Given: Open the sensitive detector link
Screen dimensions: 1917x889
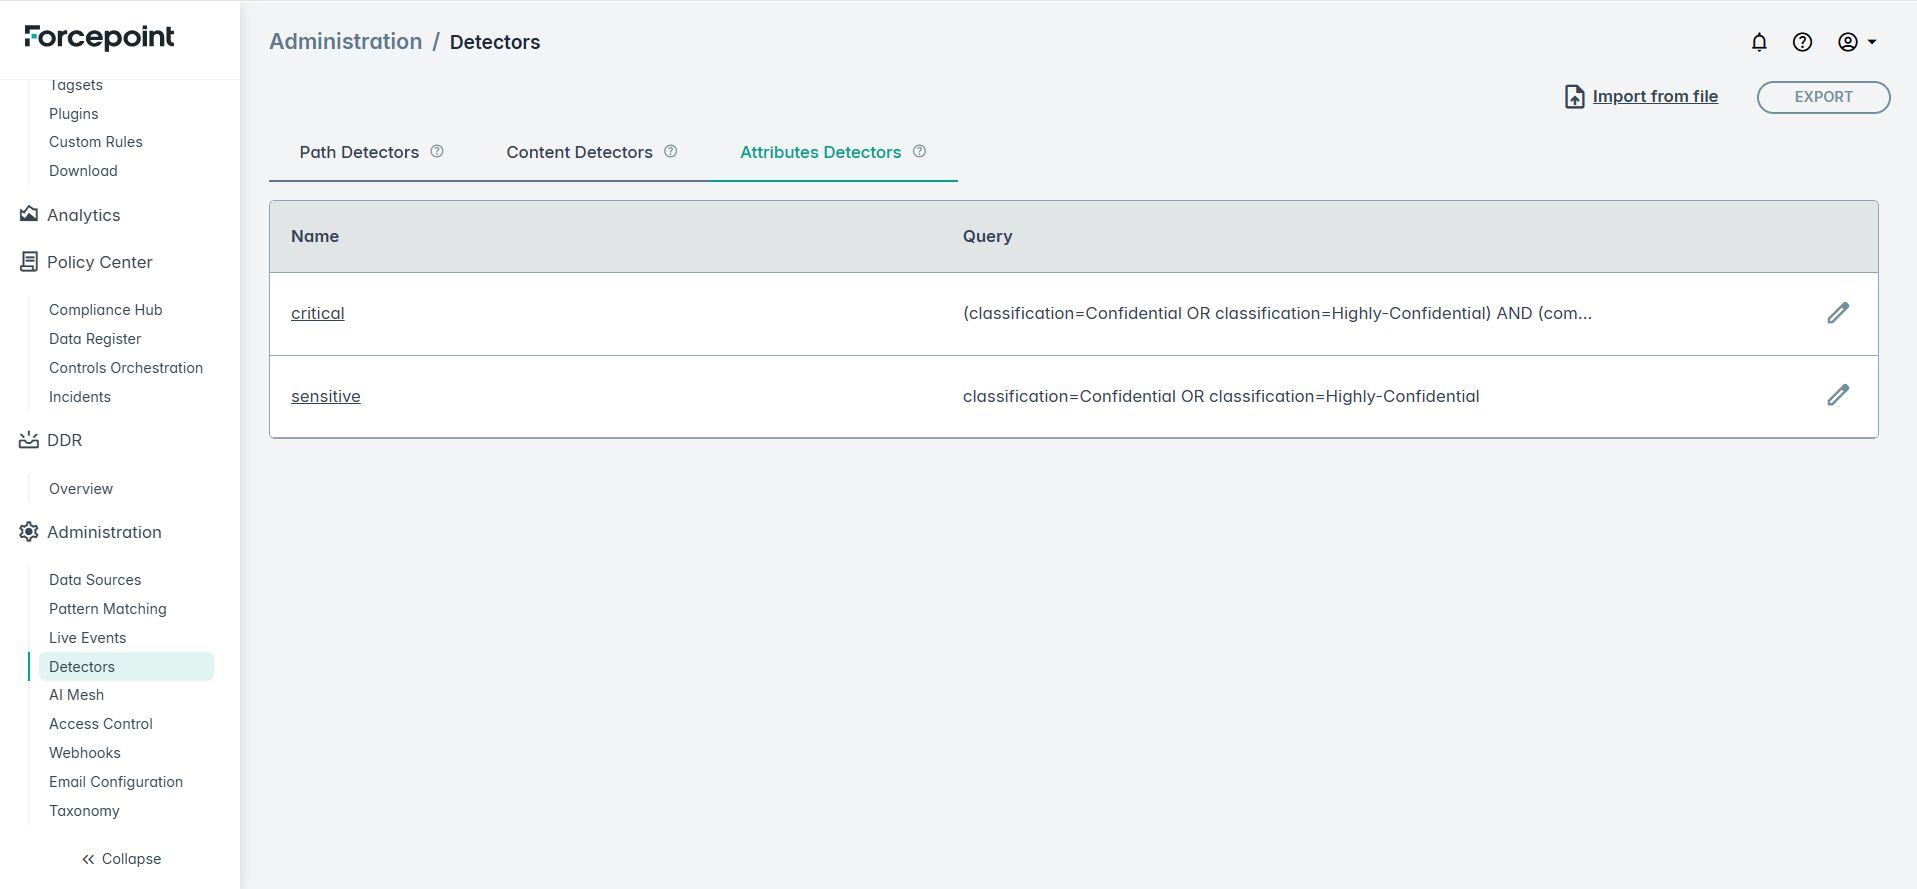Looking at the screenshot, I should tap(325, 397).
